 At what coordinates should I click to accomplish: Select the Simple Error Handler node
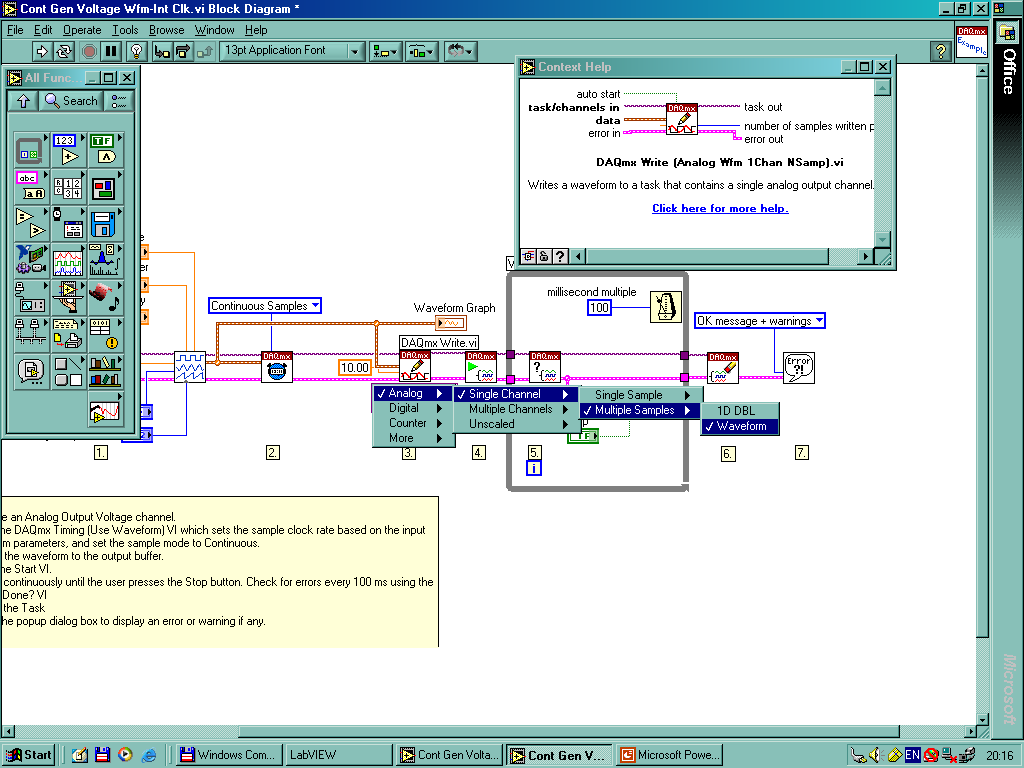coord(799,368)
